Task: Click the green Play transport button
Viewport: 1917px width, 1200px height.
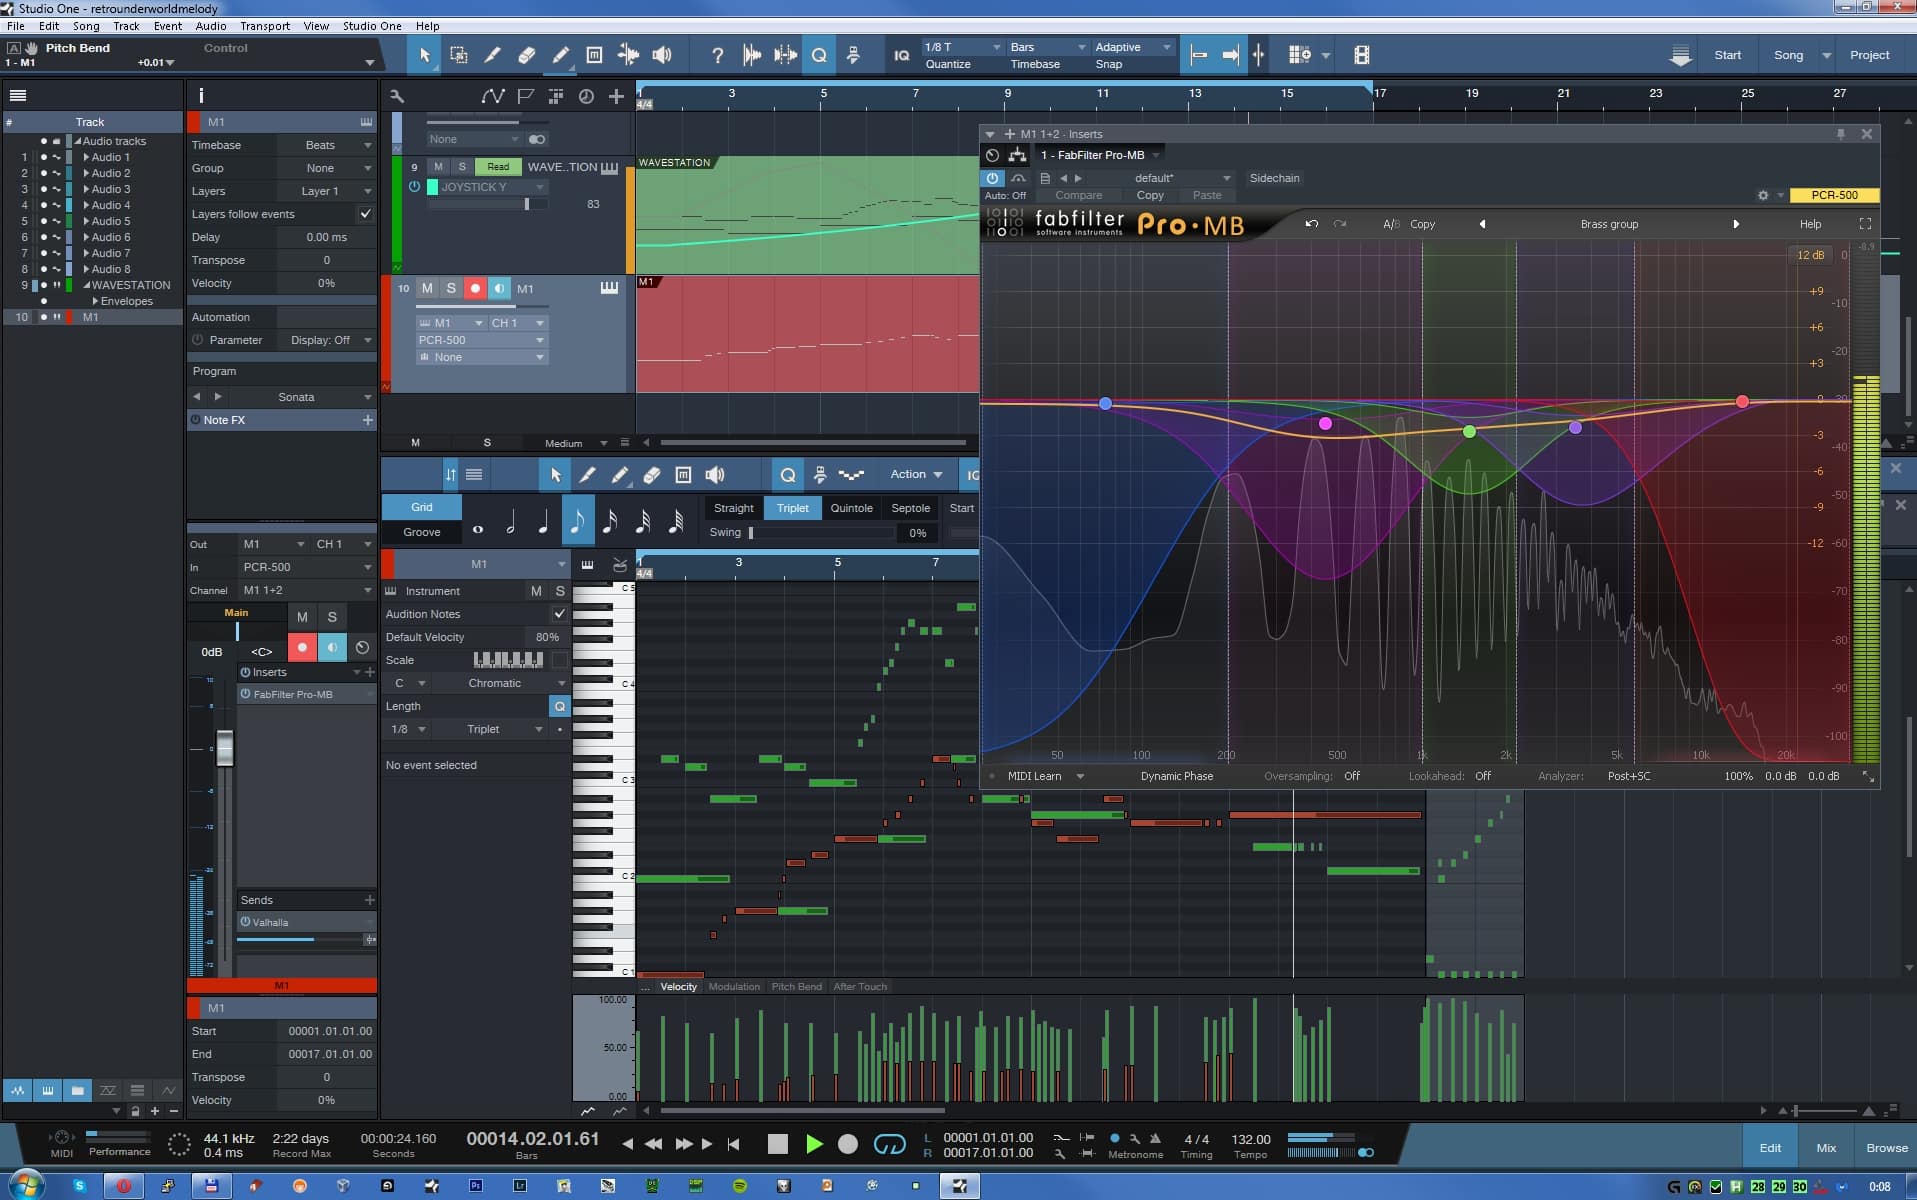Action: coord(814,1144)
